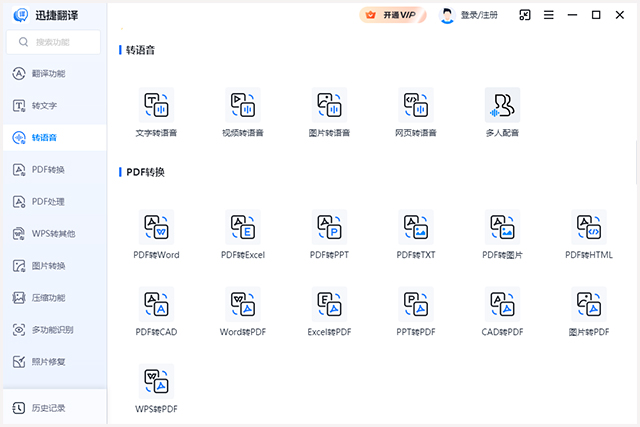Screen dimensions: 640x427
Task: Click the vertical scrollbar on the right
Action: pos(637,162)
